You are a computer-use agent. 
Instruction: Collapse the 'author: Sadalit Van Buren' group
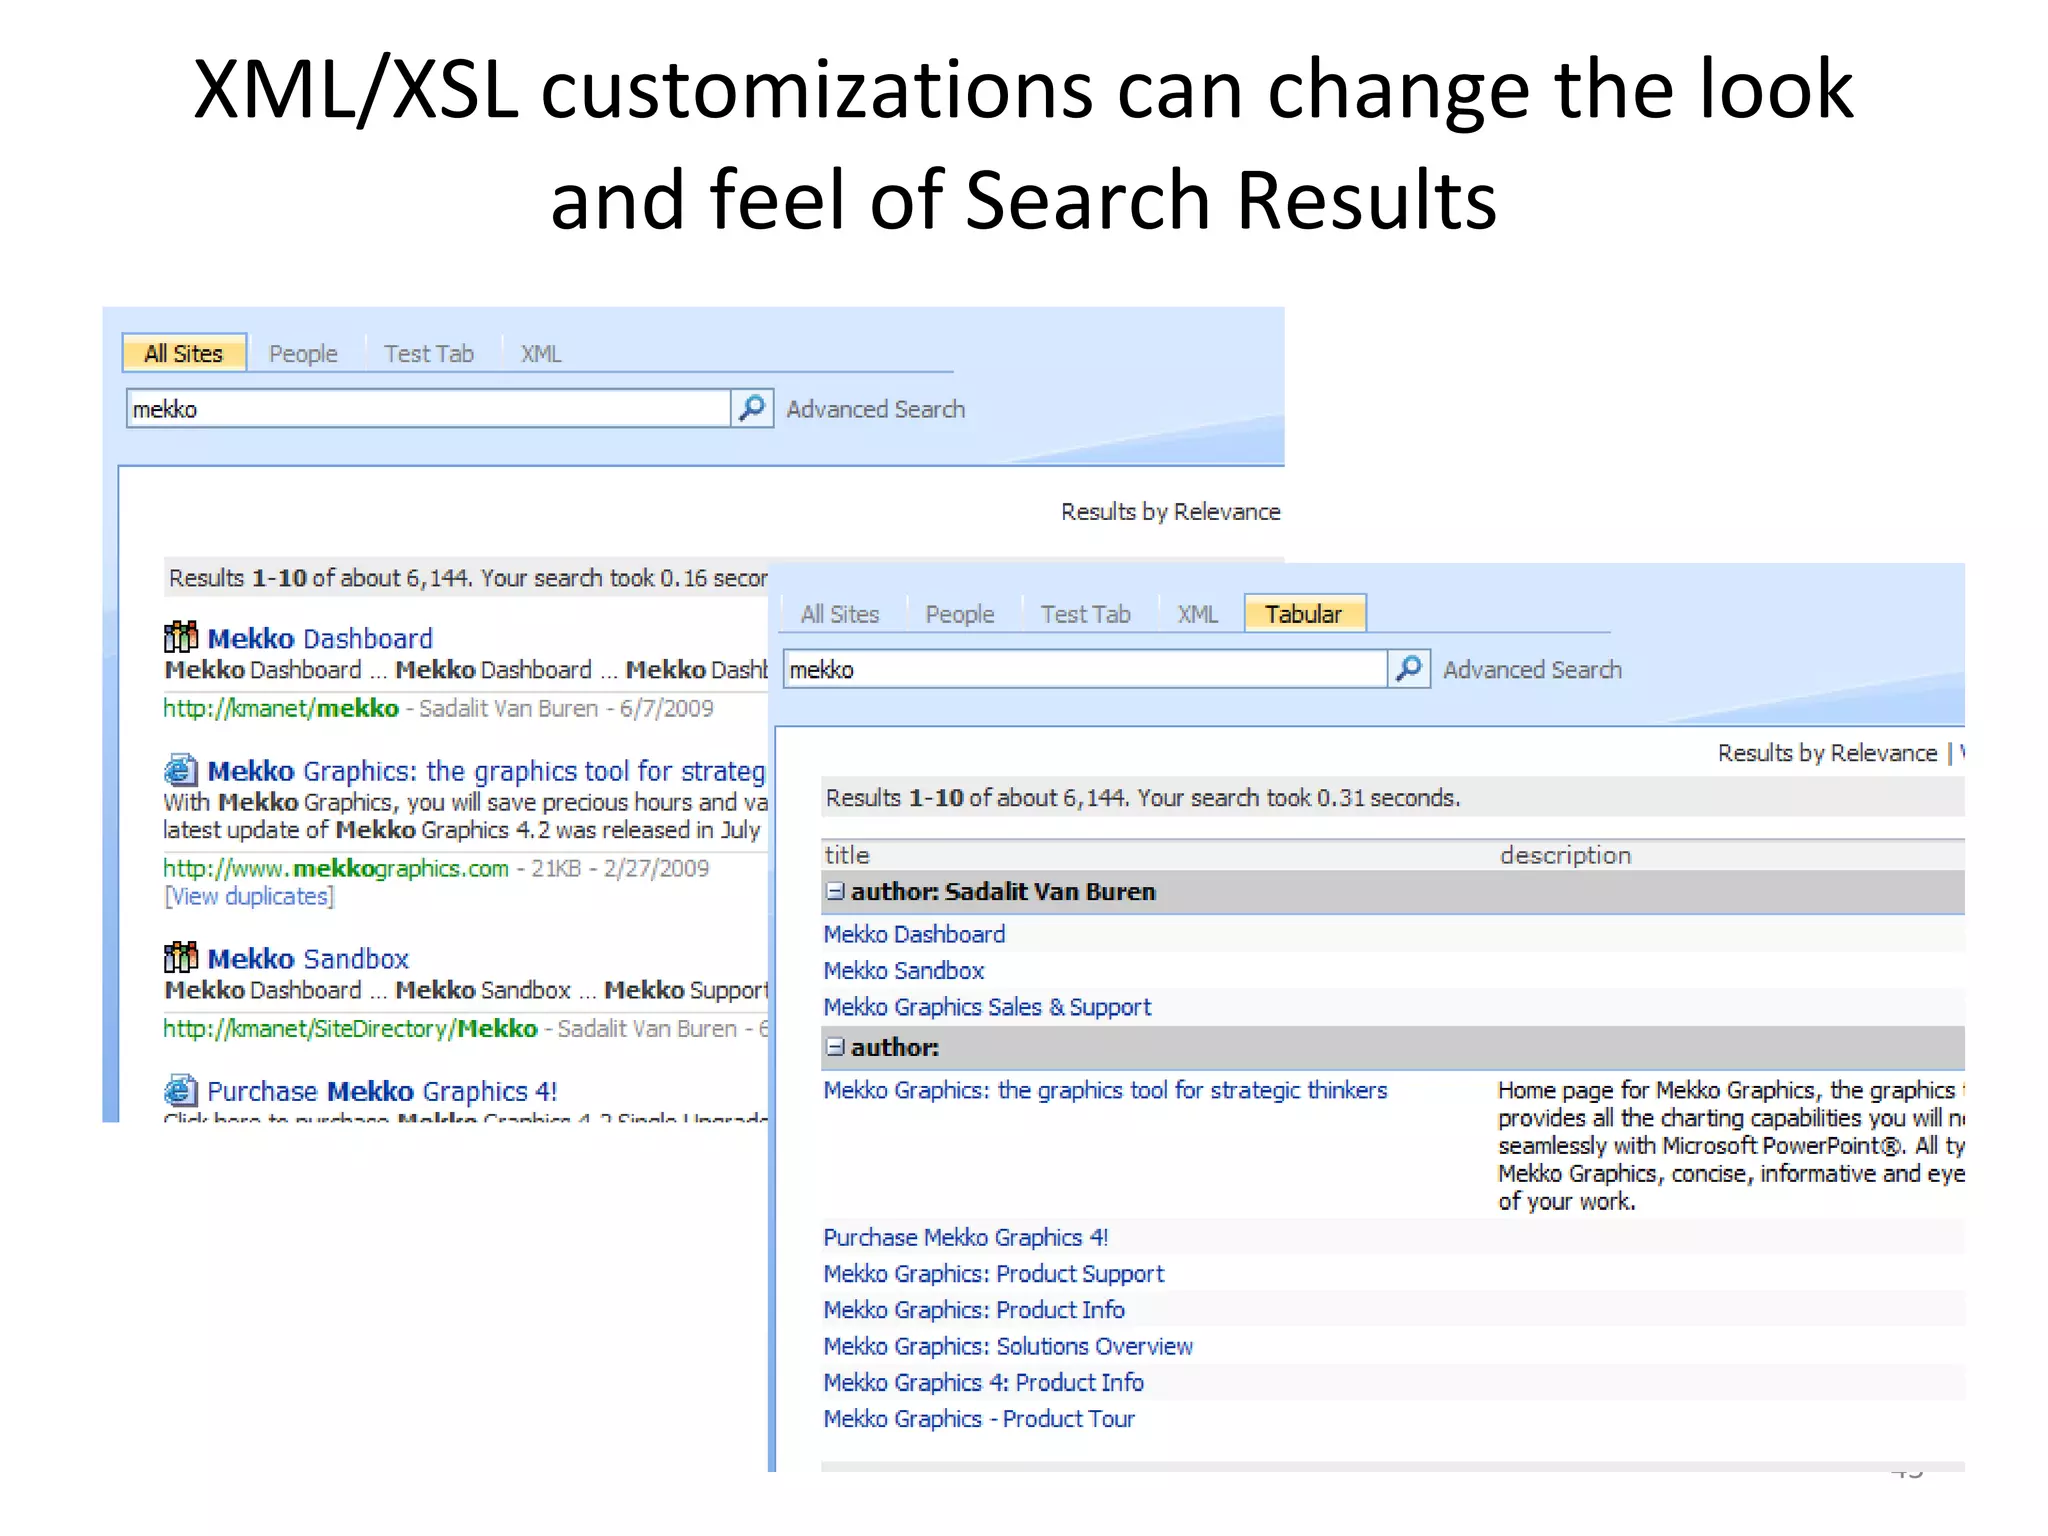pyautogui.click(x=835, y=891)
